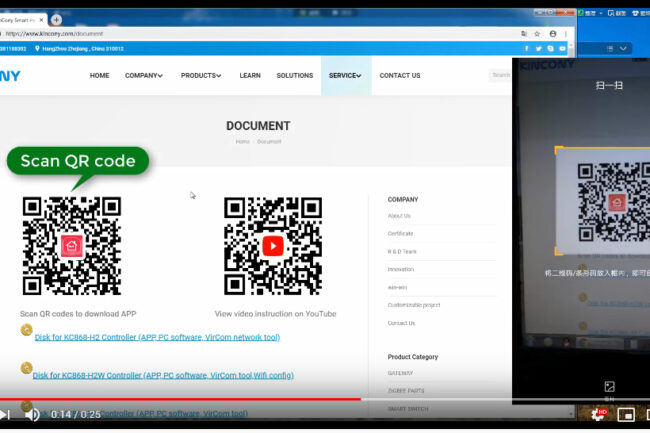The width and height of the screenshot is (650, 433).
Task: Open the YouTube icon in blue bar
Action: [x=562, y=48]
